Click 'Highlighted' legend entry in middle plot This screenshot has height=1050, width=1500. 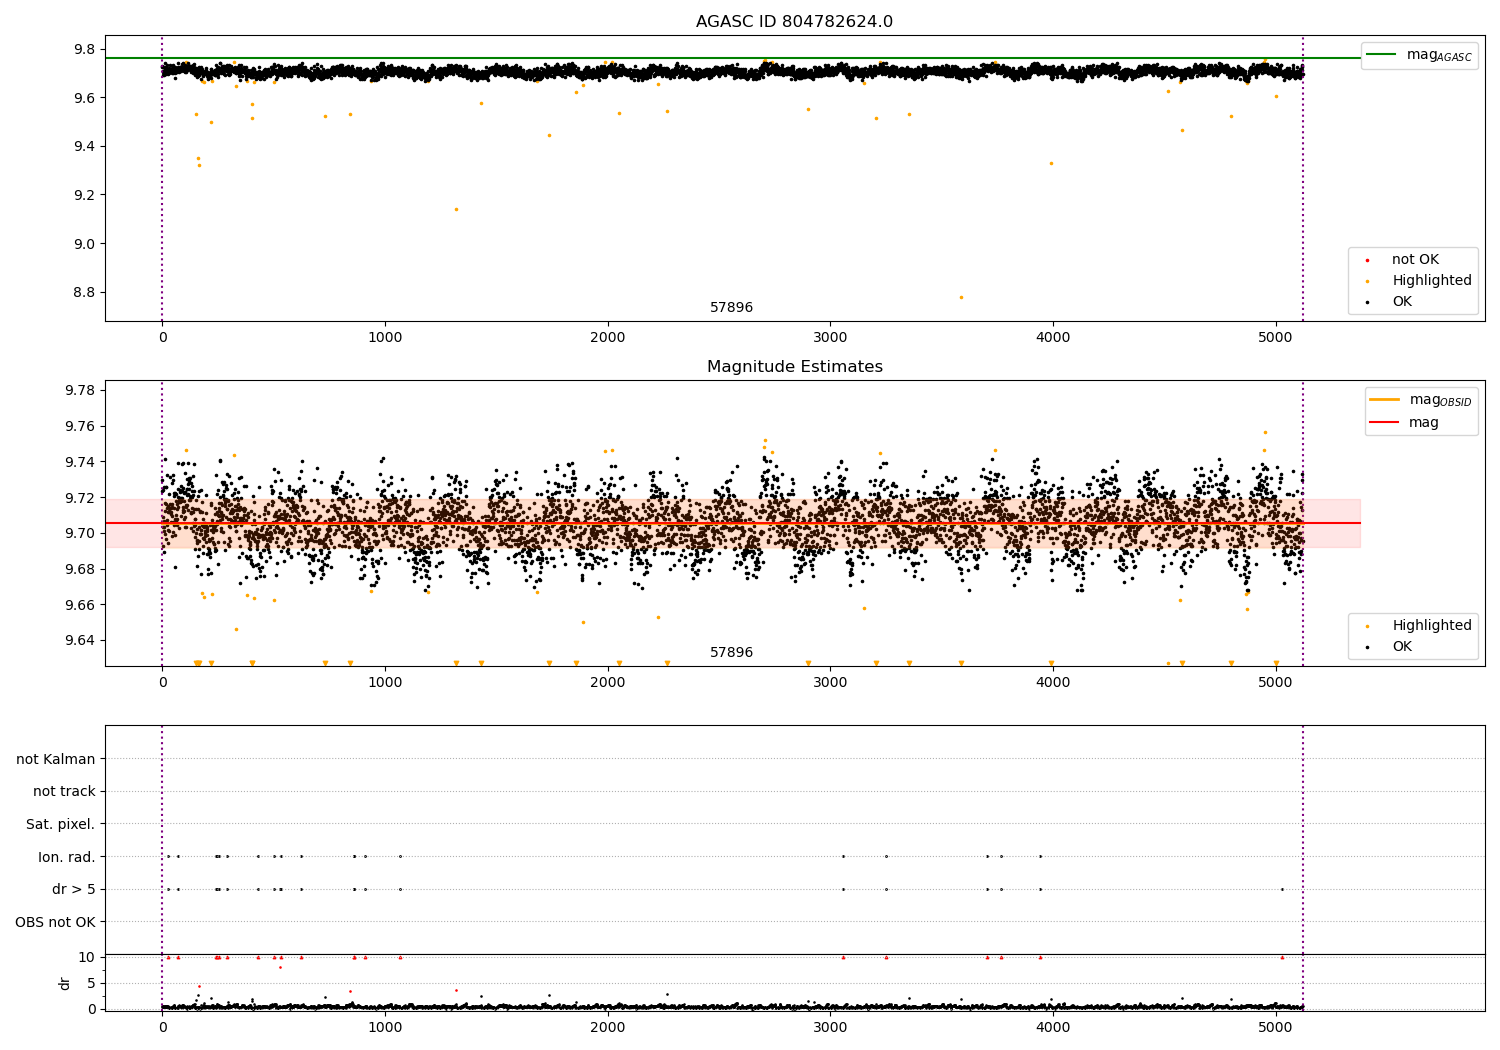click(1431, 626)
